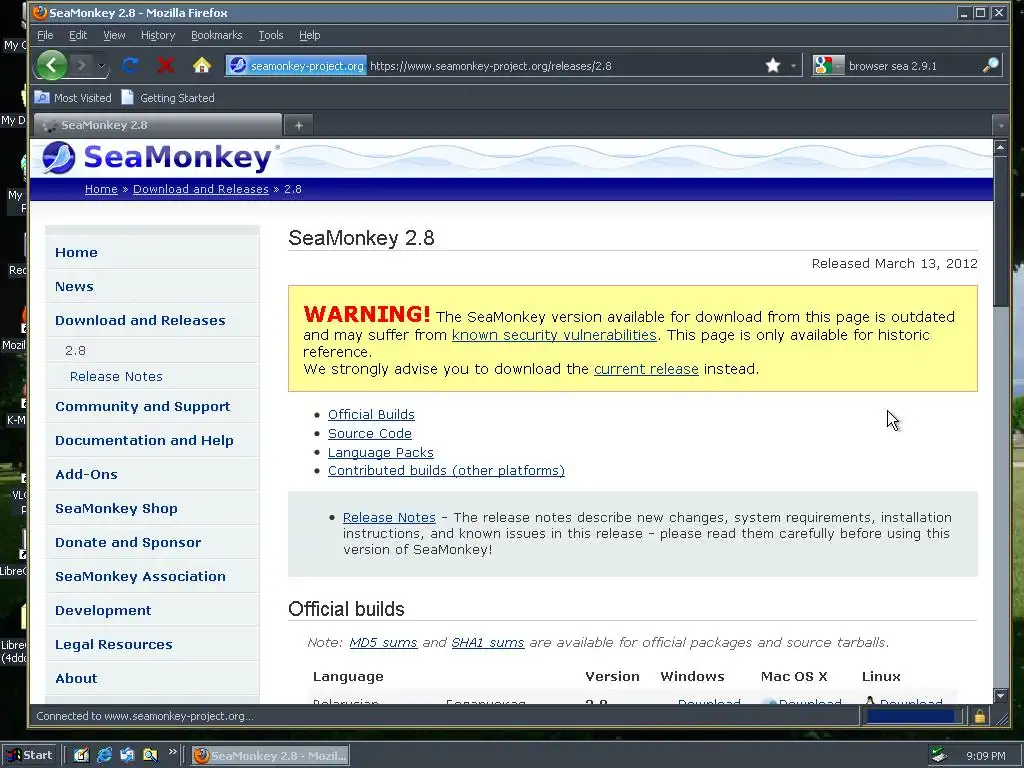Click the Getting Started bookmark

[x=168, y=98]
